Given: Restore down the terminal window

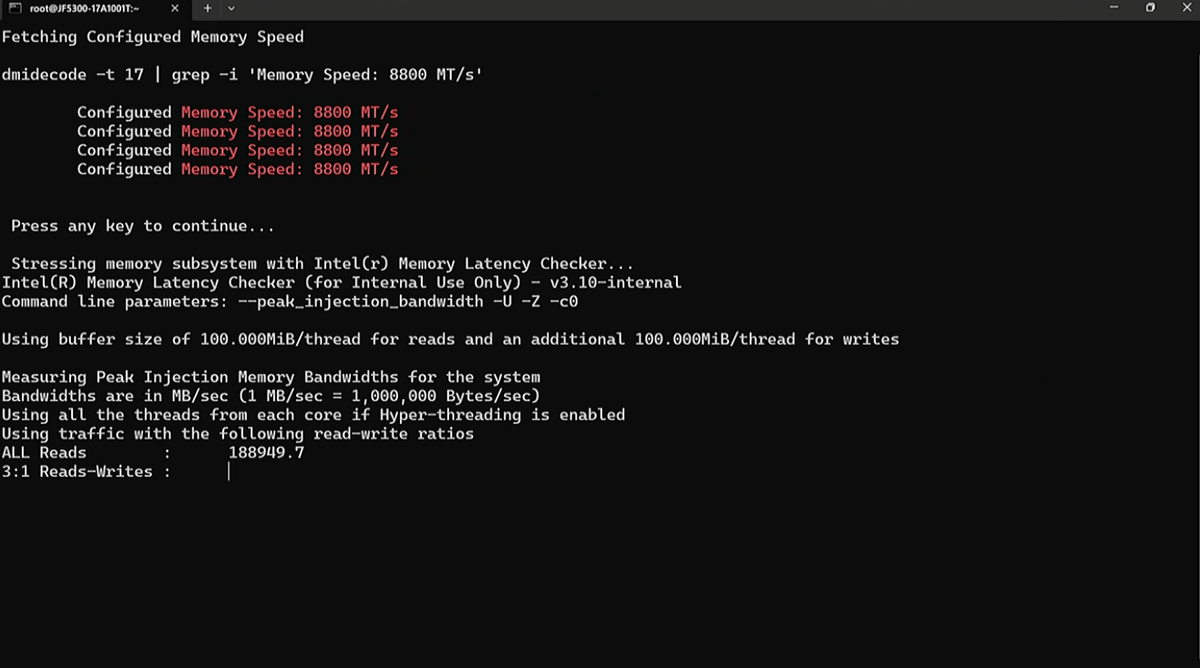Looking at the screenshot, I should click(x=1150, y=8).
